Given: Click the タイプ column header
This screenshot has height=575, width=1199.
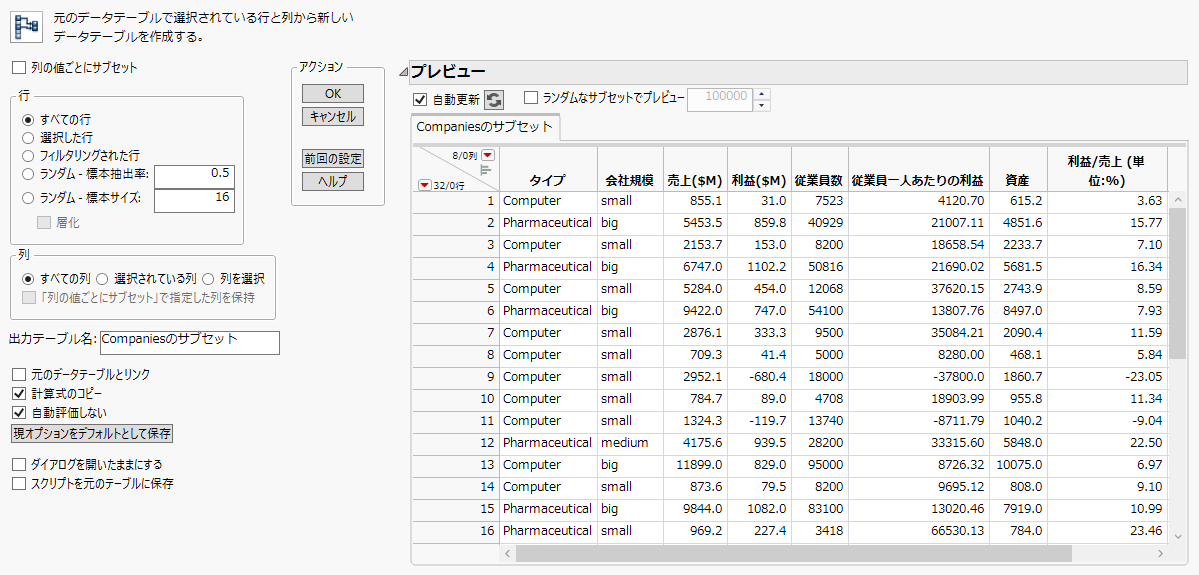Looking at the screenshot, I should (547, 181).
